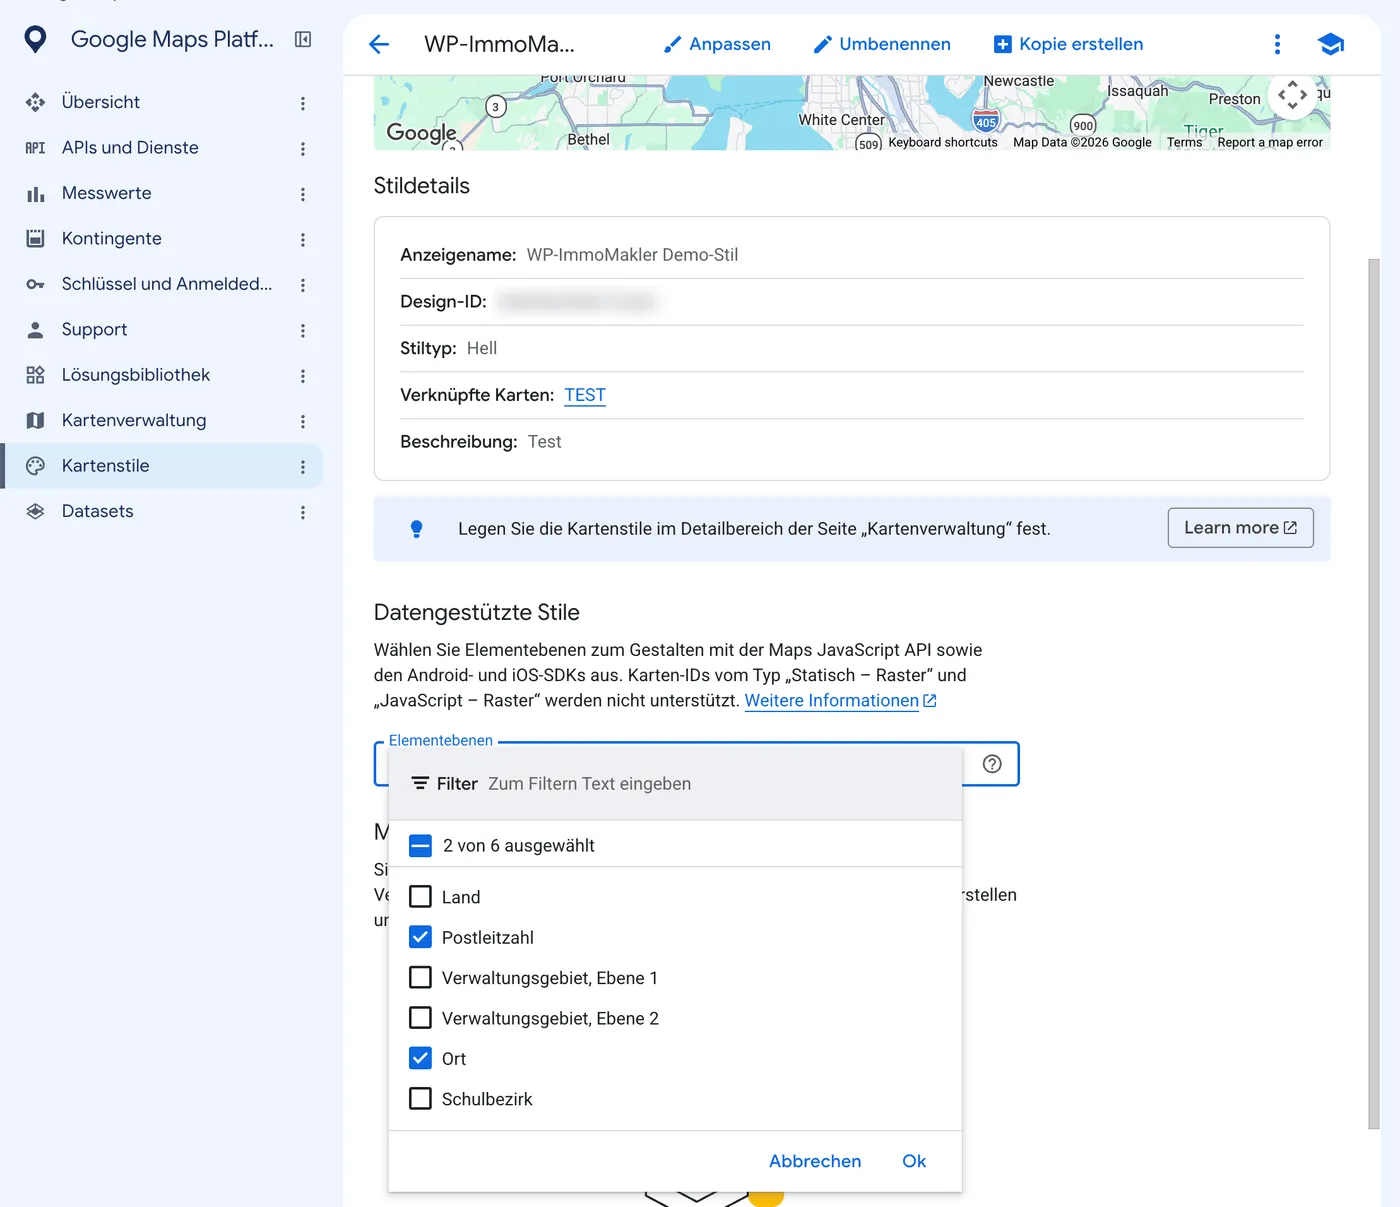Click the Google Maps Platform pin logo
This screenshot has width=1400, height=1207.
tap(35, 40)
